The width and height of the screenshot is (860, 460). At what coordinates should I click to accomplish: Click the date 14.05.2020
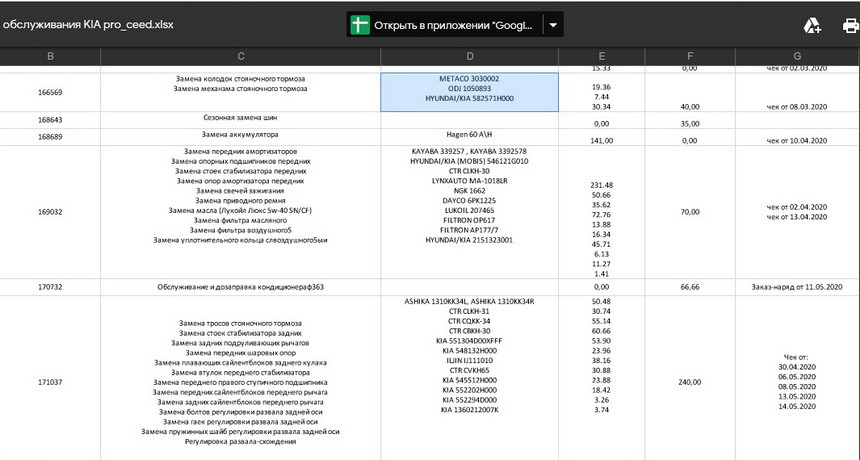[797, 406]
